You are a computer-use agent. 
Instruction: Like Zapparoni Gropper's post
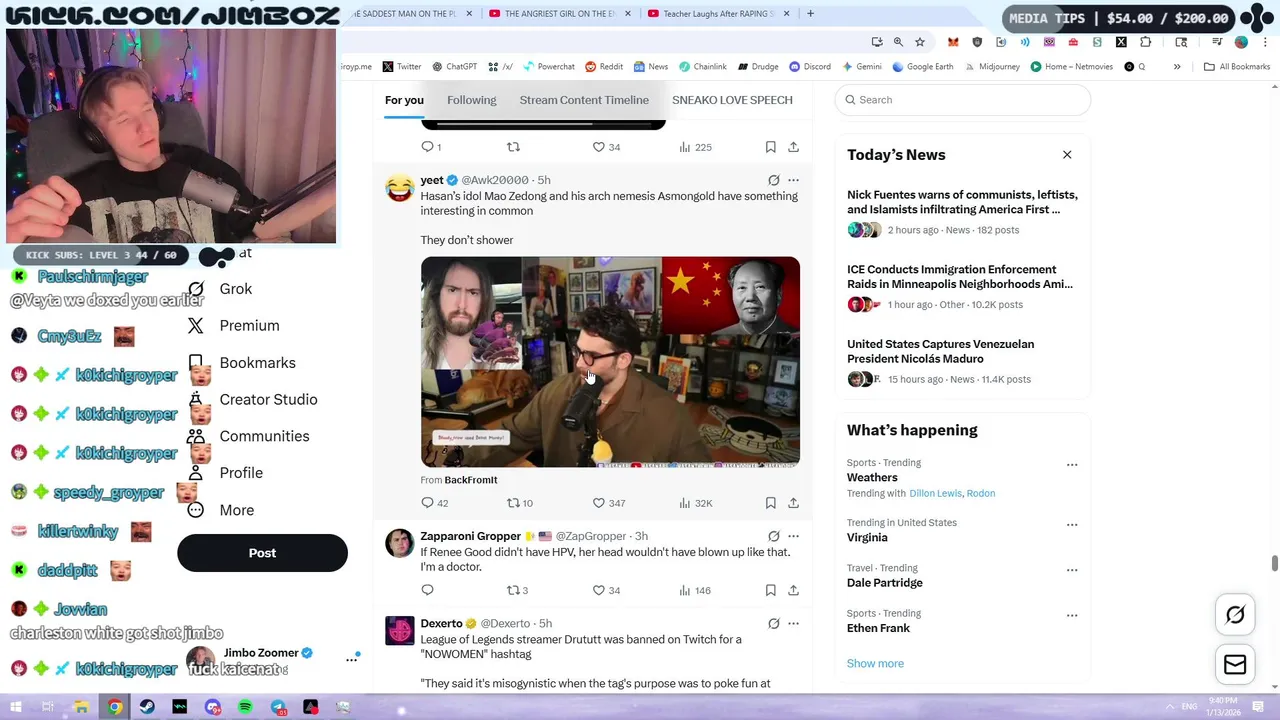607,590
